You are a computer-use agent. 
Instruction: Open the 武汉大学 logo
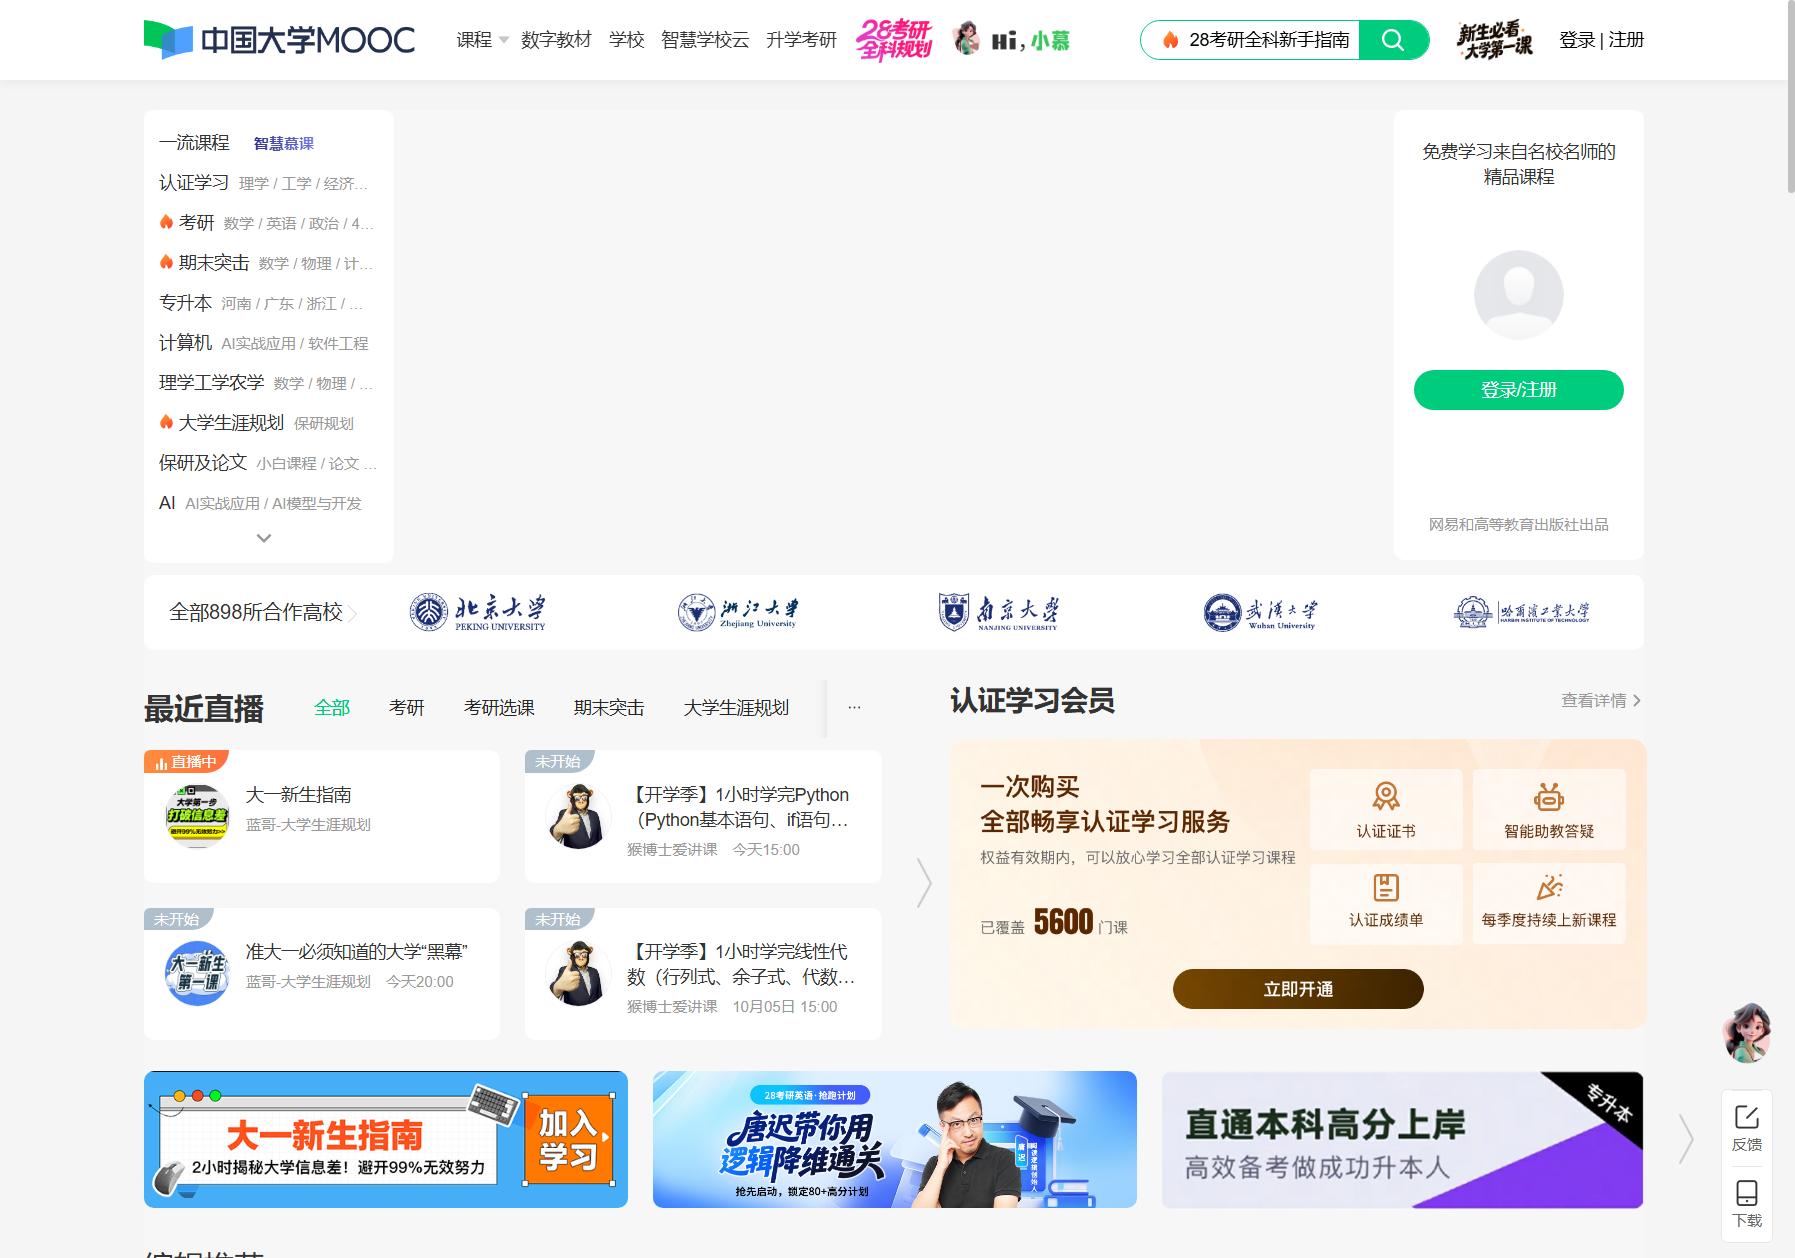pyautogui.click(x=1260, y=612)
